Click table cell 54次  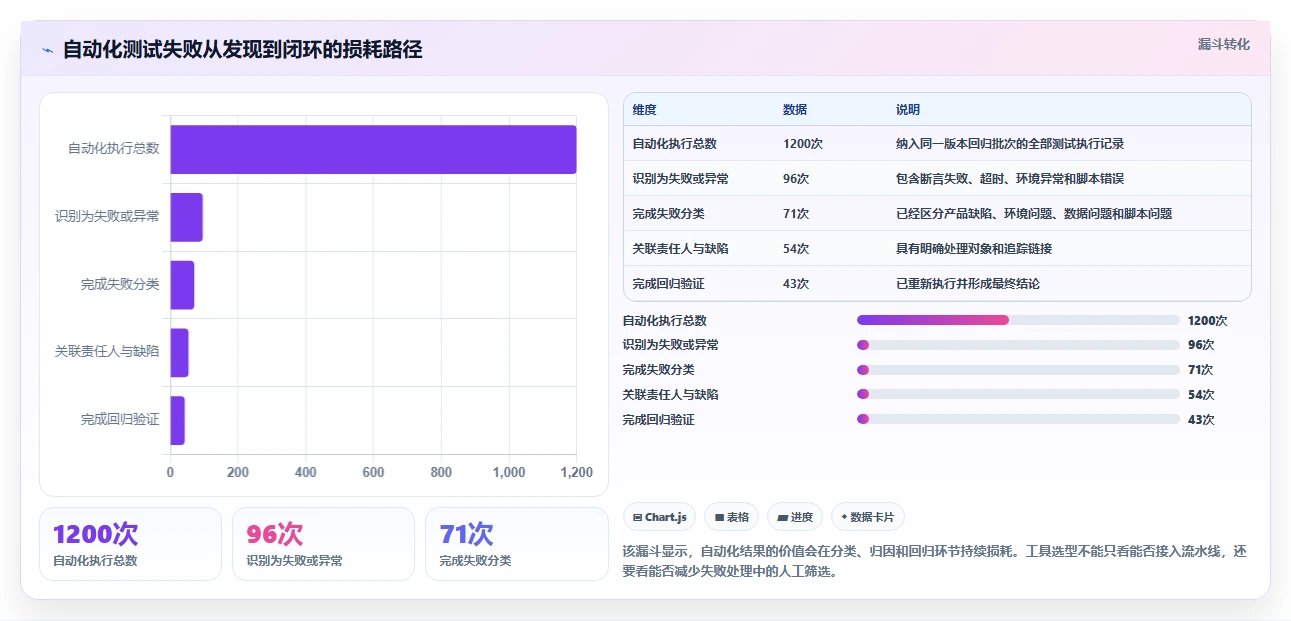(x=796, y=249)
